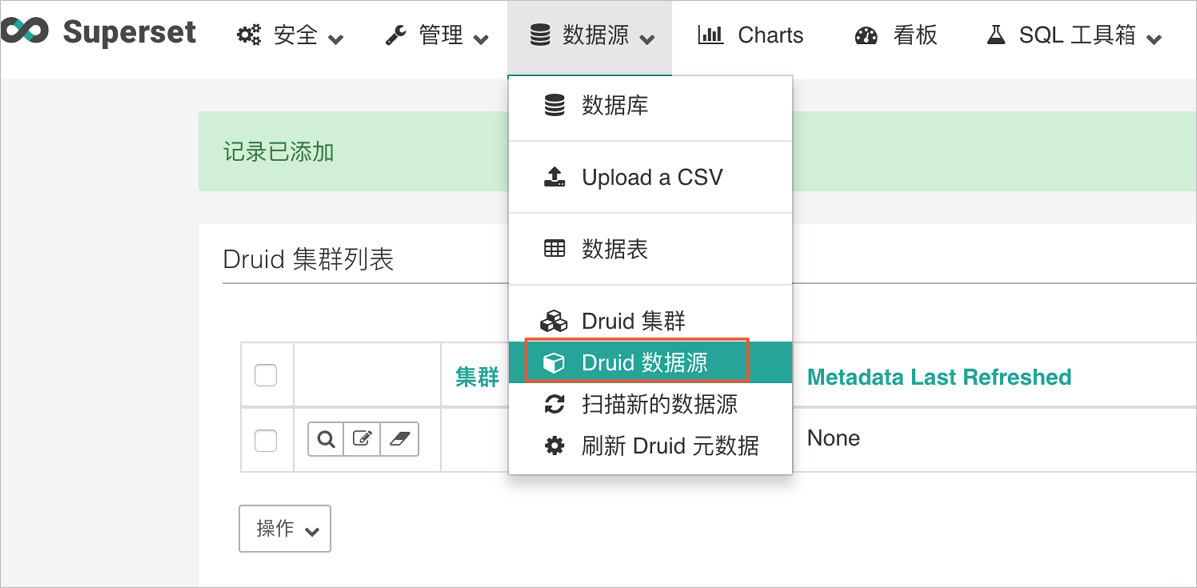Expand the SQL 工具箱 dropdown
The image size is (1197, 588).
coord(1073,35)
